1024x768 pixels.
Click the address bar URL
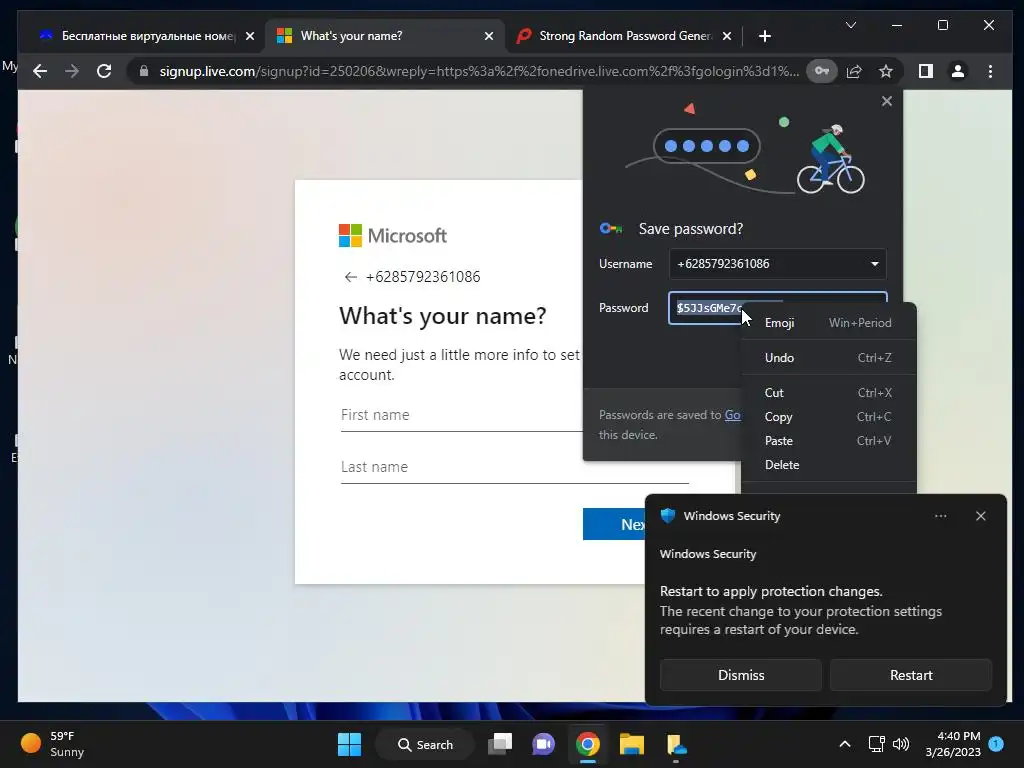(479, 71)
